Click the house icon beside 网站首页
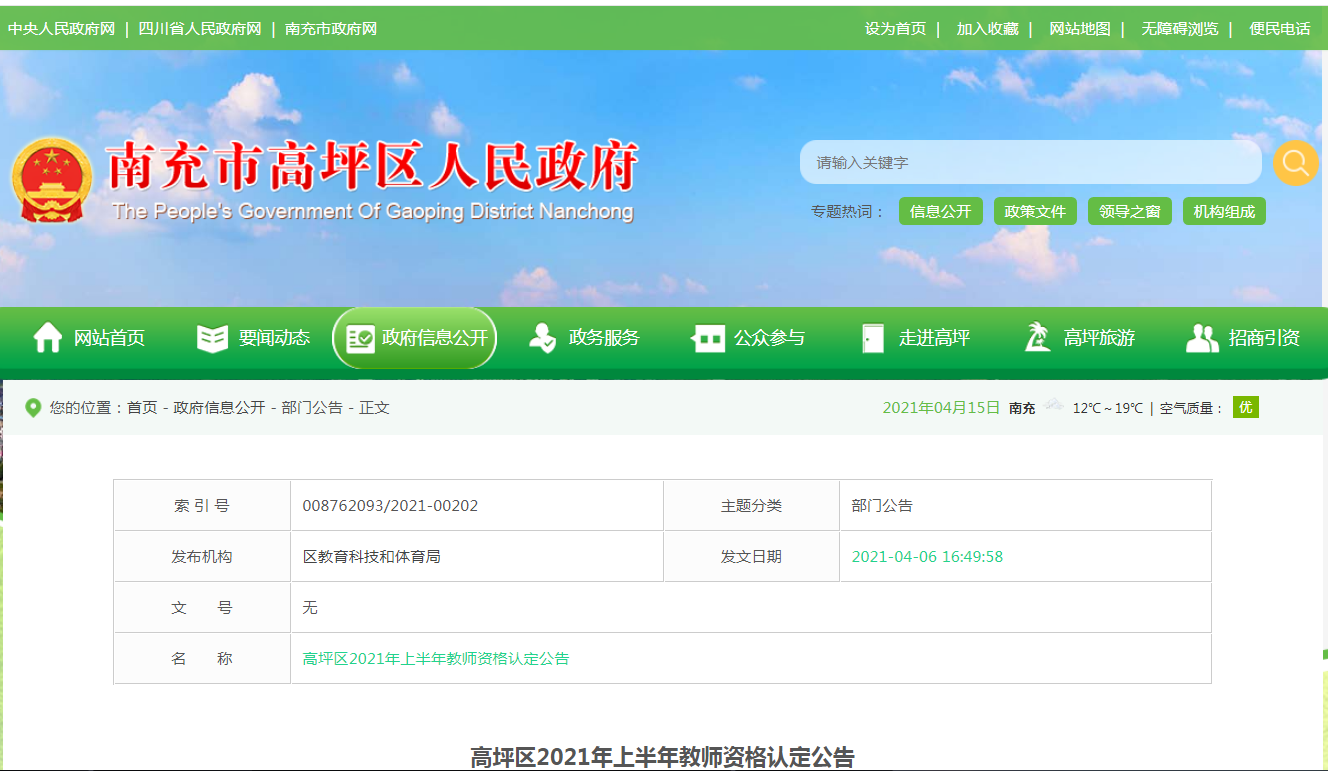This screenshot has height=771, width=1328. click(x=48, y=338)
